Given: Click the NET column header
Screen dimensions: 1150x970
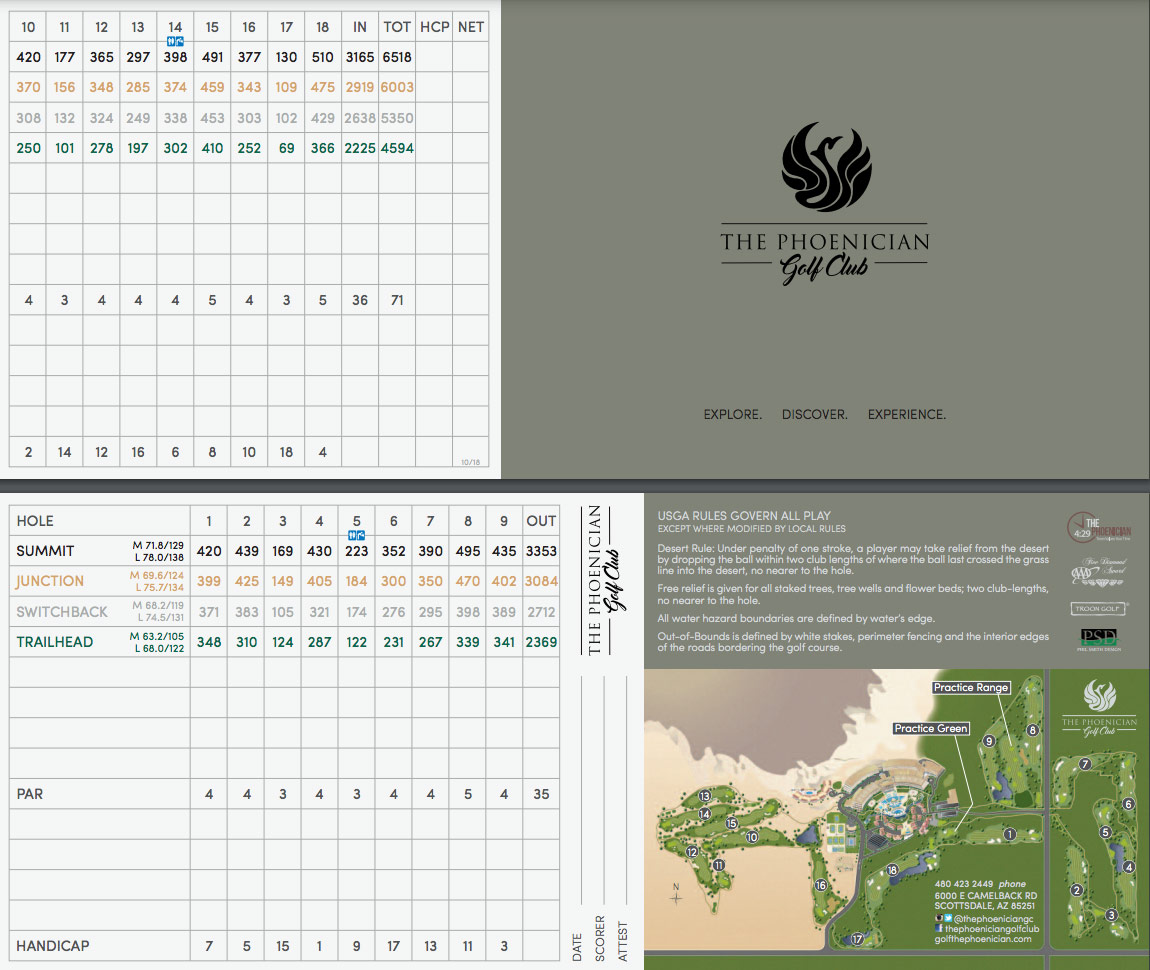Looking at the screenshot, I should (x=471, y=27).
